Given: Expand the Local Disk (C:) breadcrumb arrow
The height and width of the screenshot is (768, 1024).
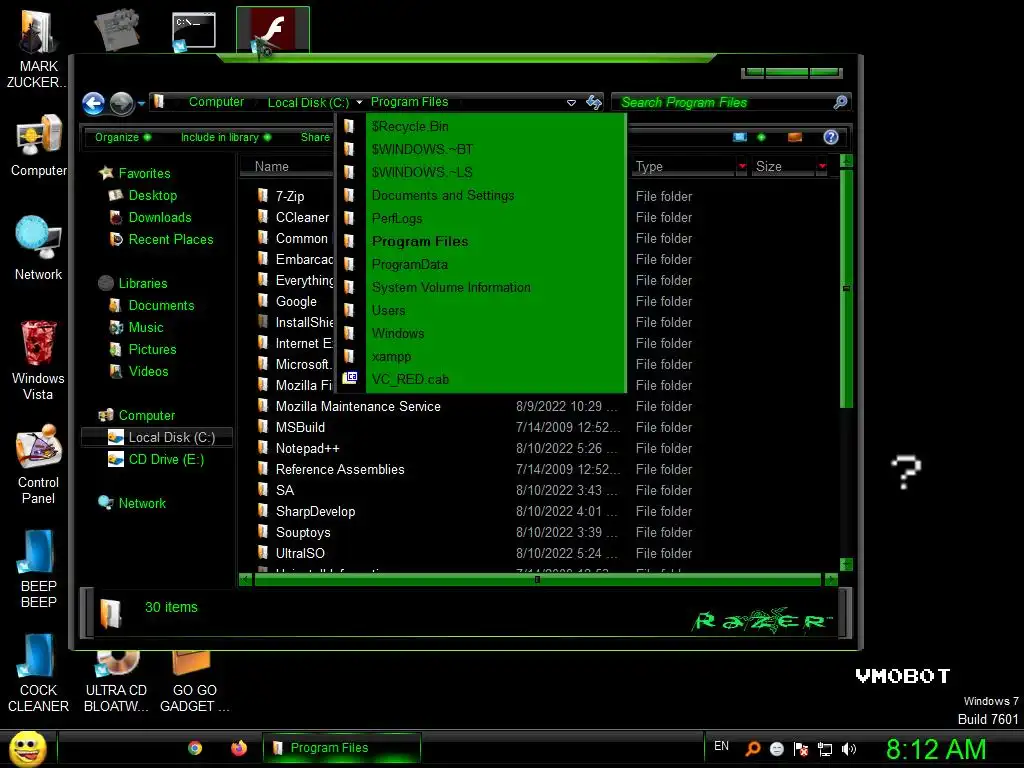Looking at the screenshot, I should [x=359, y=103].
